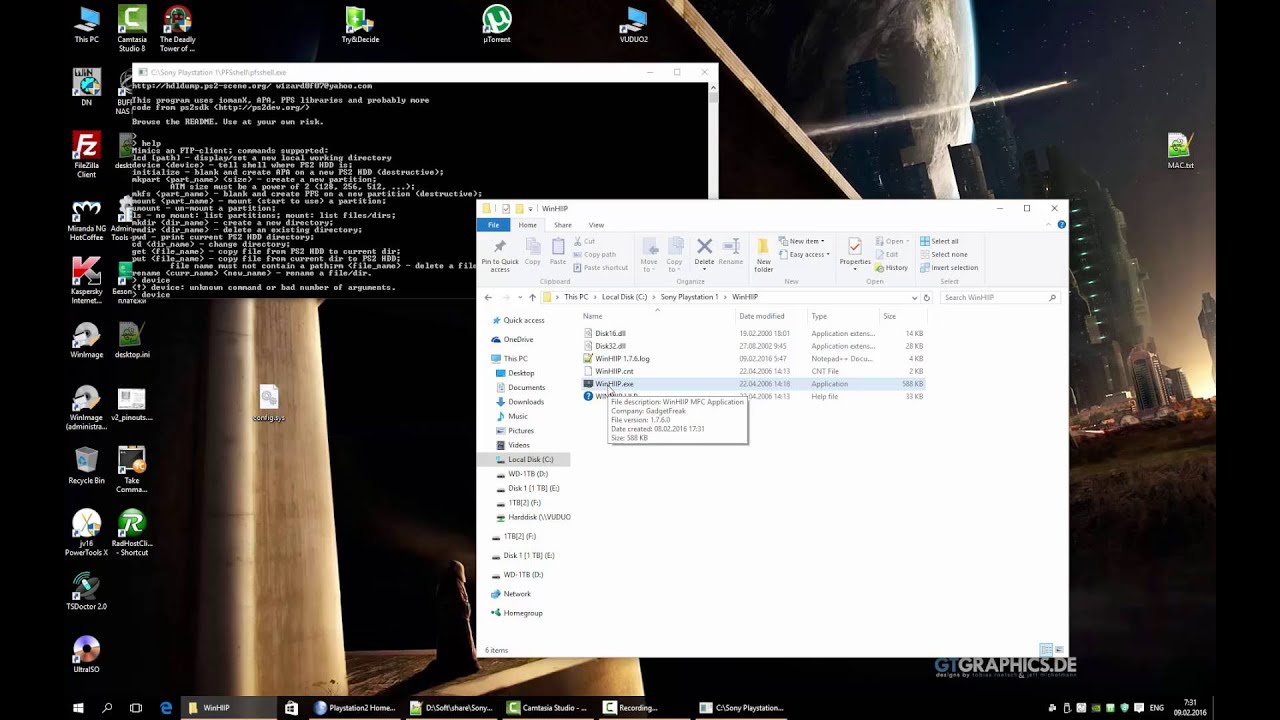This screenshot has height=720, width=1280.
Task: Open the address bar history dropdown
Action: point(914,297)
